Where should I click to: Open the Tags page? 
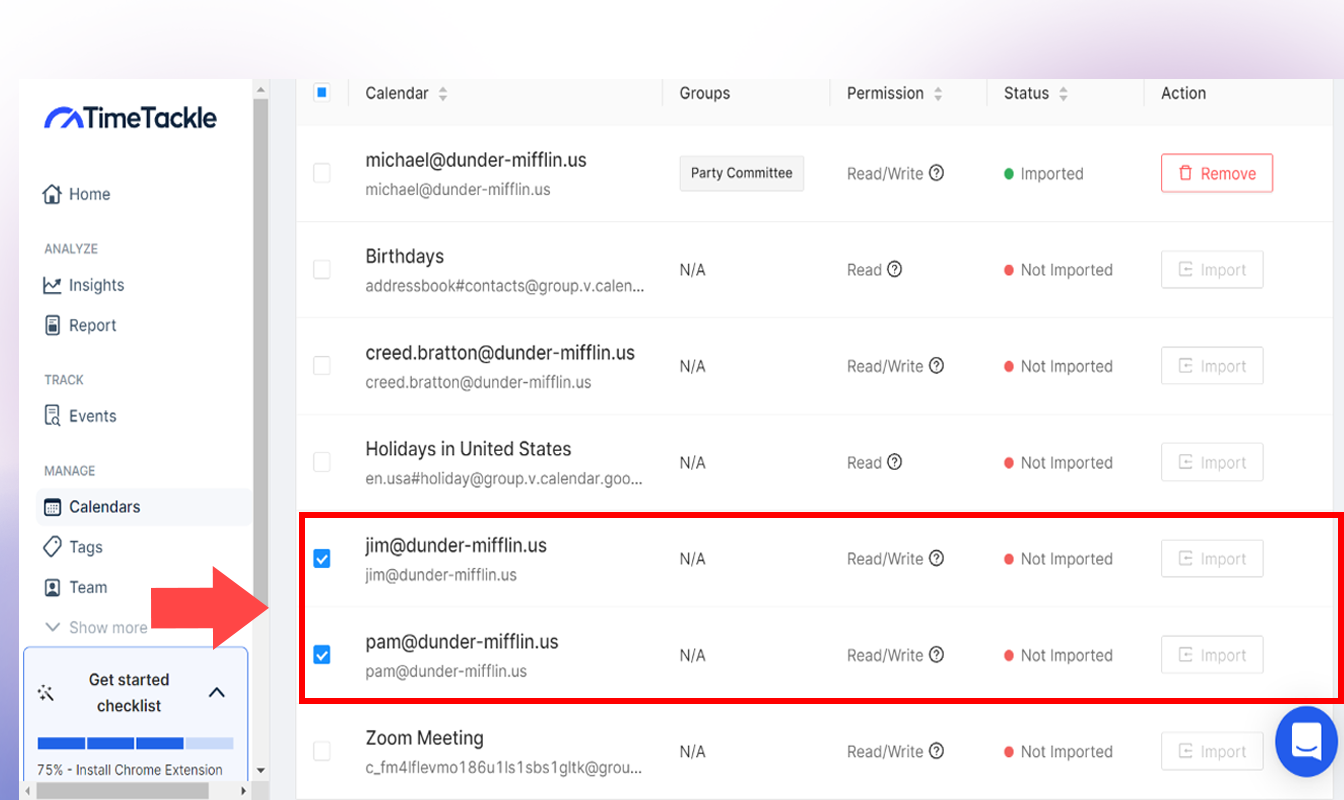pyautogui.click(x=73, y=547)
